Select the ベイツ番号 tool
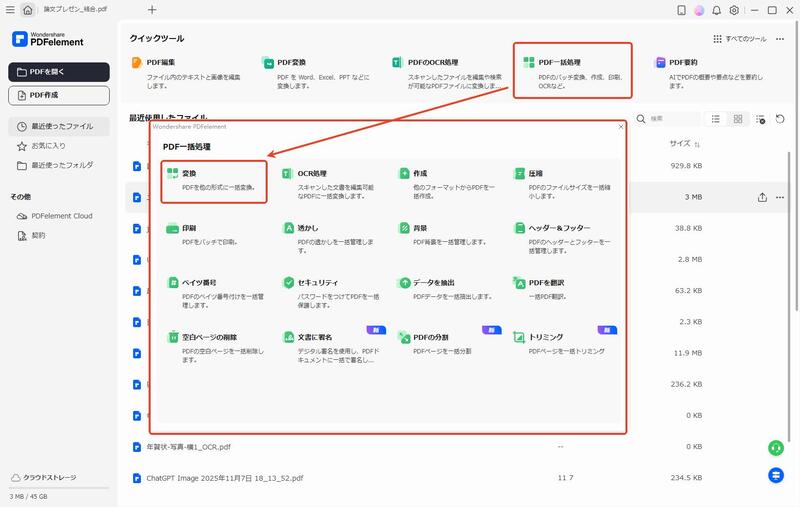800x507 pixels. point(214,293)
